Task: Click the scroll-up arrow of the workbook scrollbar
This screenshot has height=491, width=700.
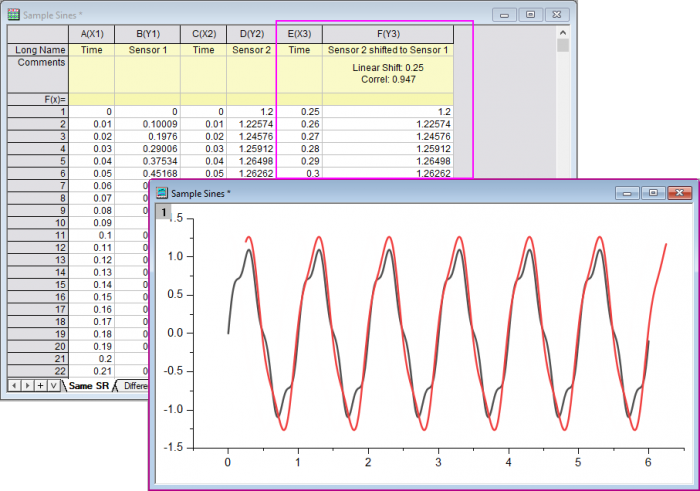Action: [563, 33]
